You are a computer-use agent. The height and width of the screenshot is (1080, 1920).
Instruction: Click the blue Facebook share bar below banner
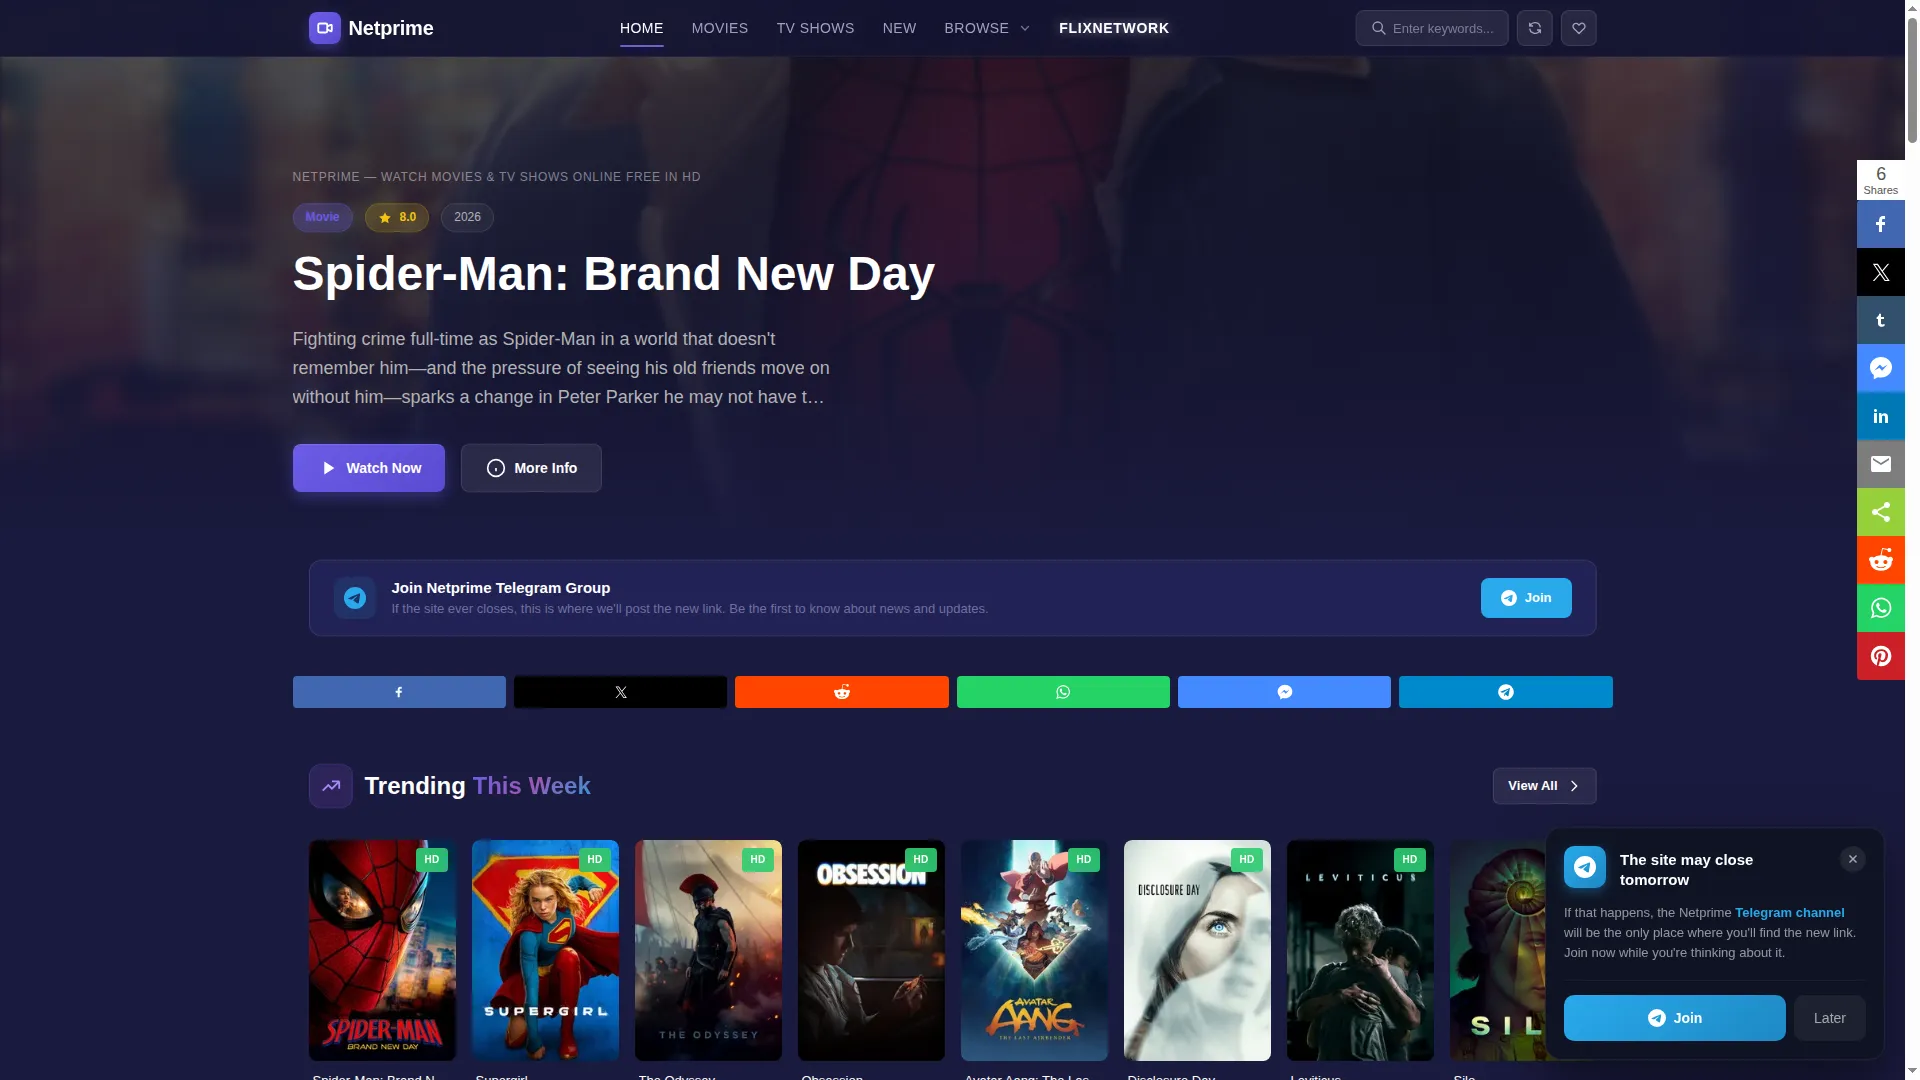[399, 692]
